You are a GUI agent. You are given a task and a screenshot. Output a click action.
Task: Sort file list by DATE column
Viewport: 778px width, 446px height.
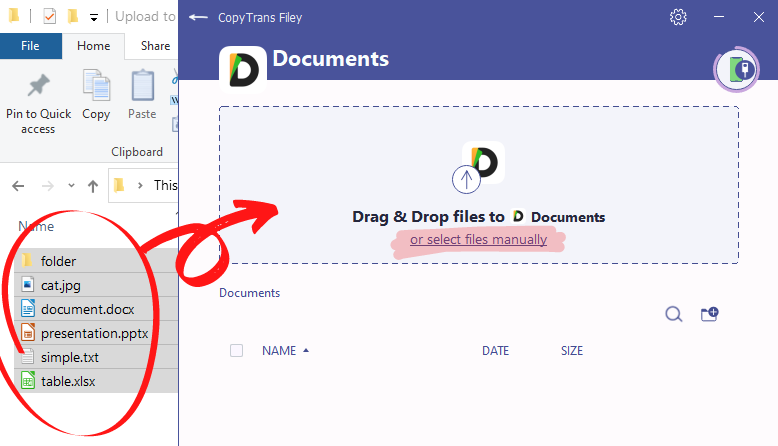[495, 351]
